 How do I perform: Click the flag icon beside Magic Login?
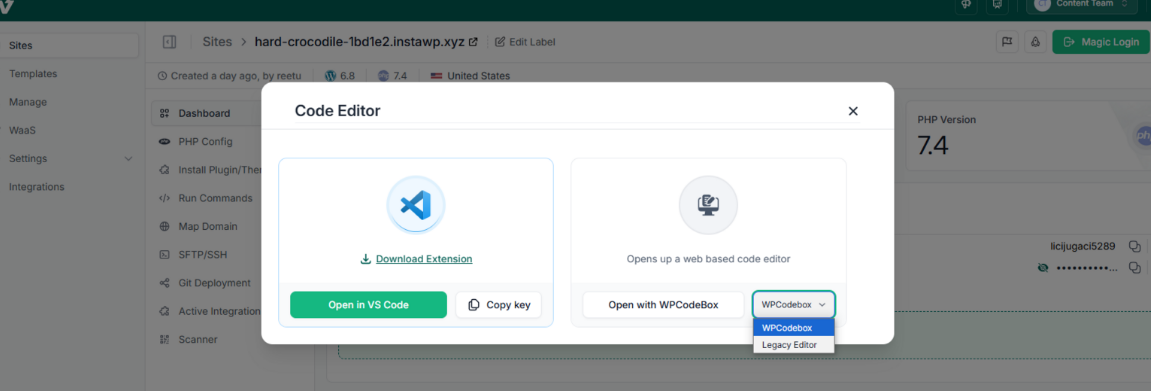pyautogui.click(x=1006, y=42)
